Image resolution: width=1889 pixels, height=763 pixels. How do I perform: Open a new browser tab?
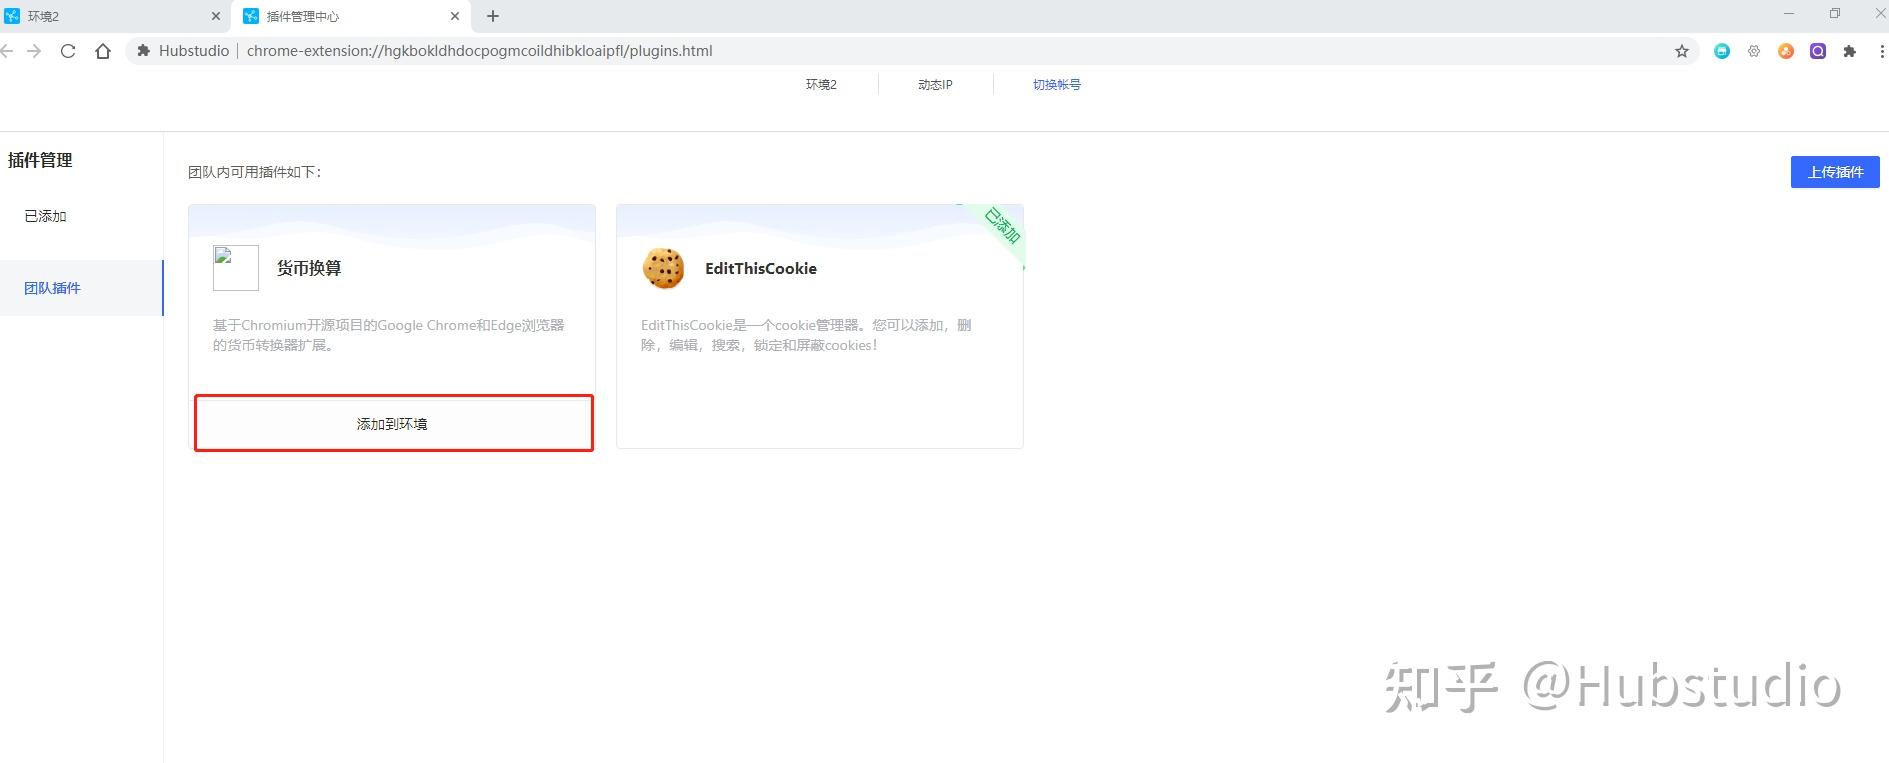point(493,16)
